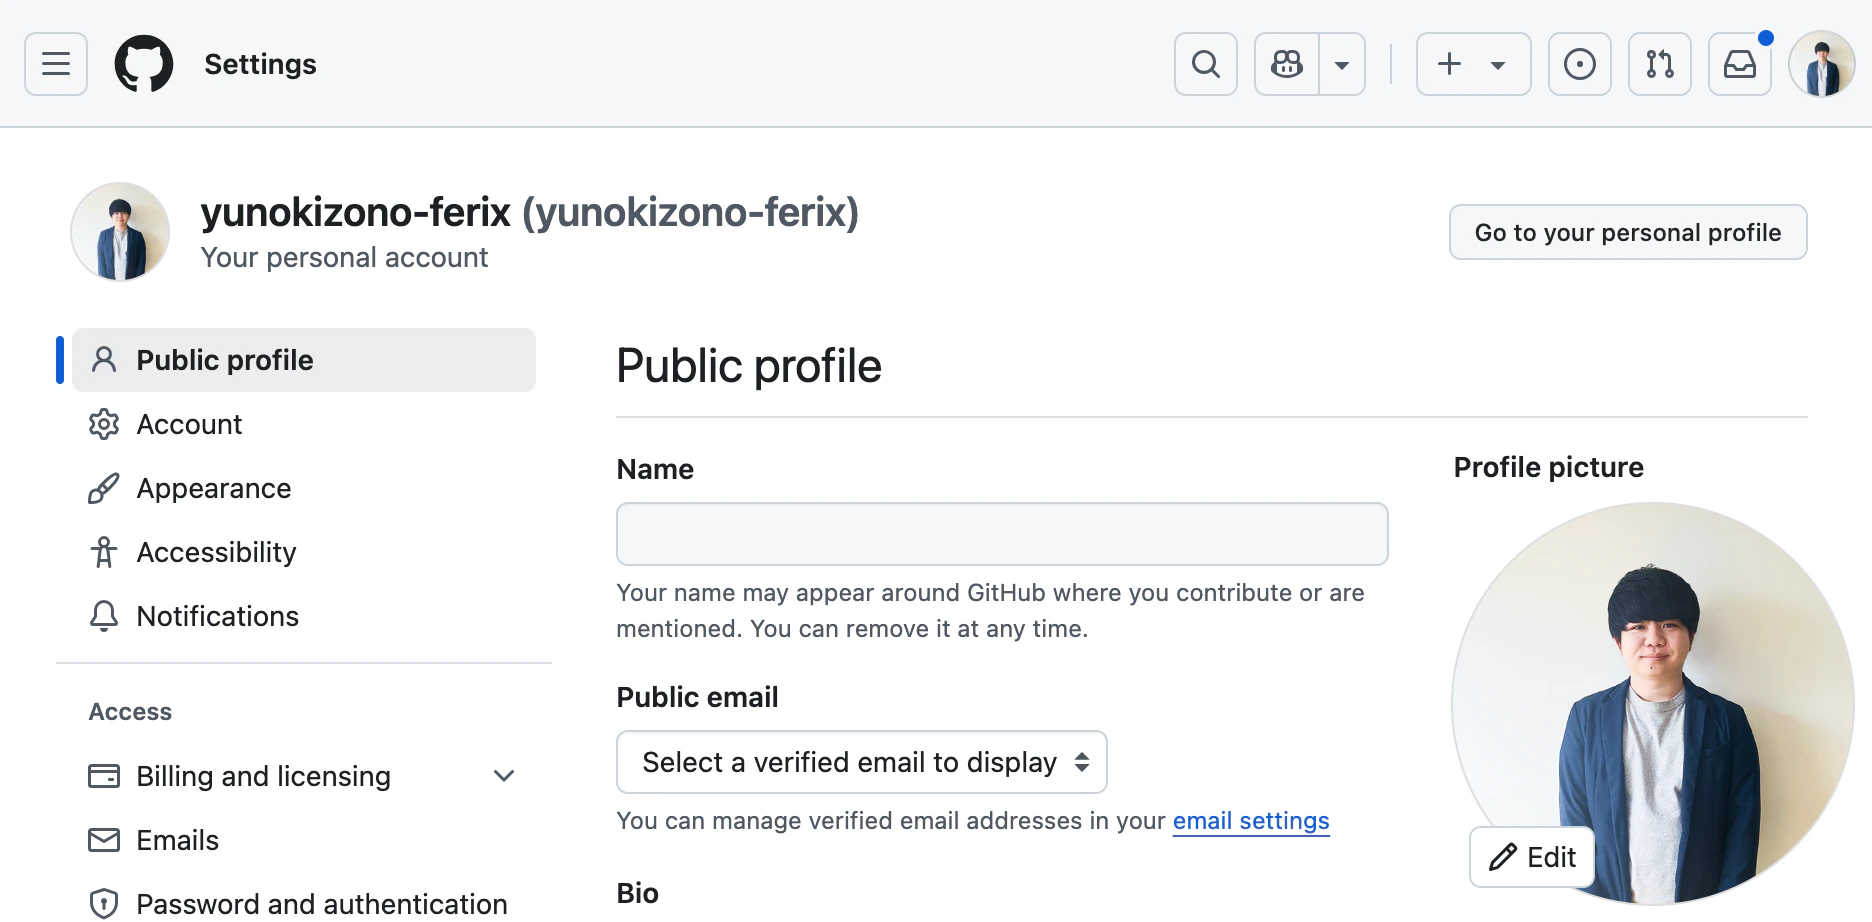Click the Profile picture label
1872x922 pixels.
pos(1549,467)
